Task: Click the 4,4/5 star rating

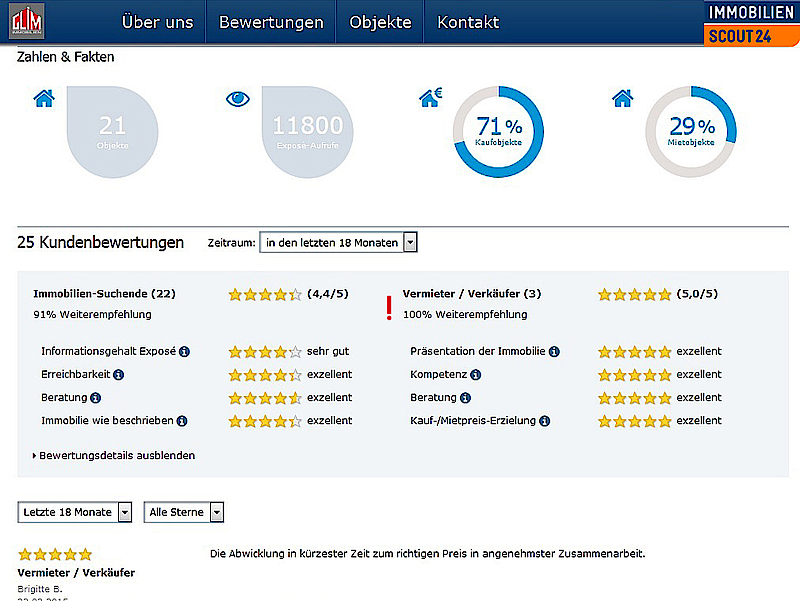Action: click(x=265, y=294)
